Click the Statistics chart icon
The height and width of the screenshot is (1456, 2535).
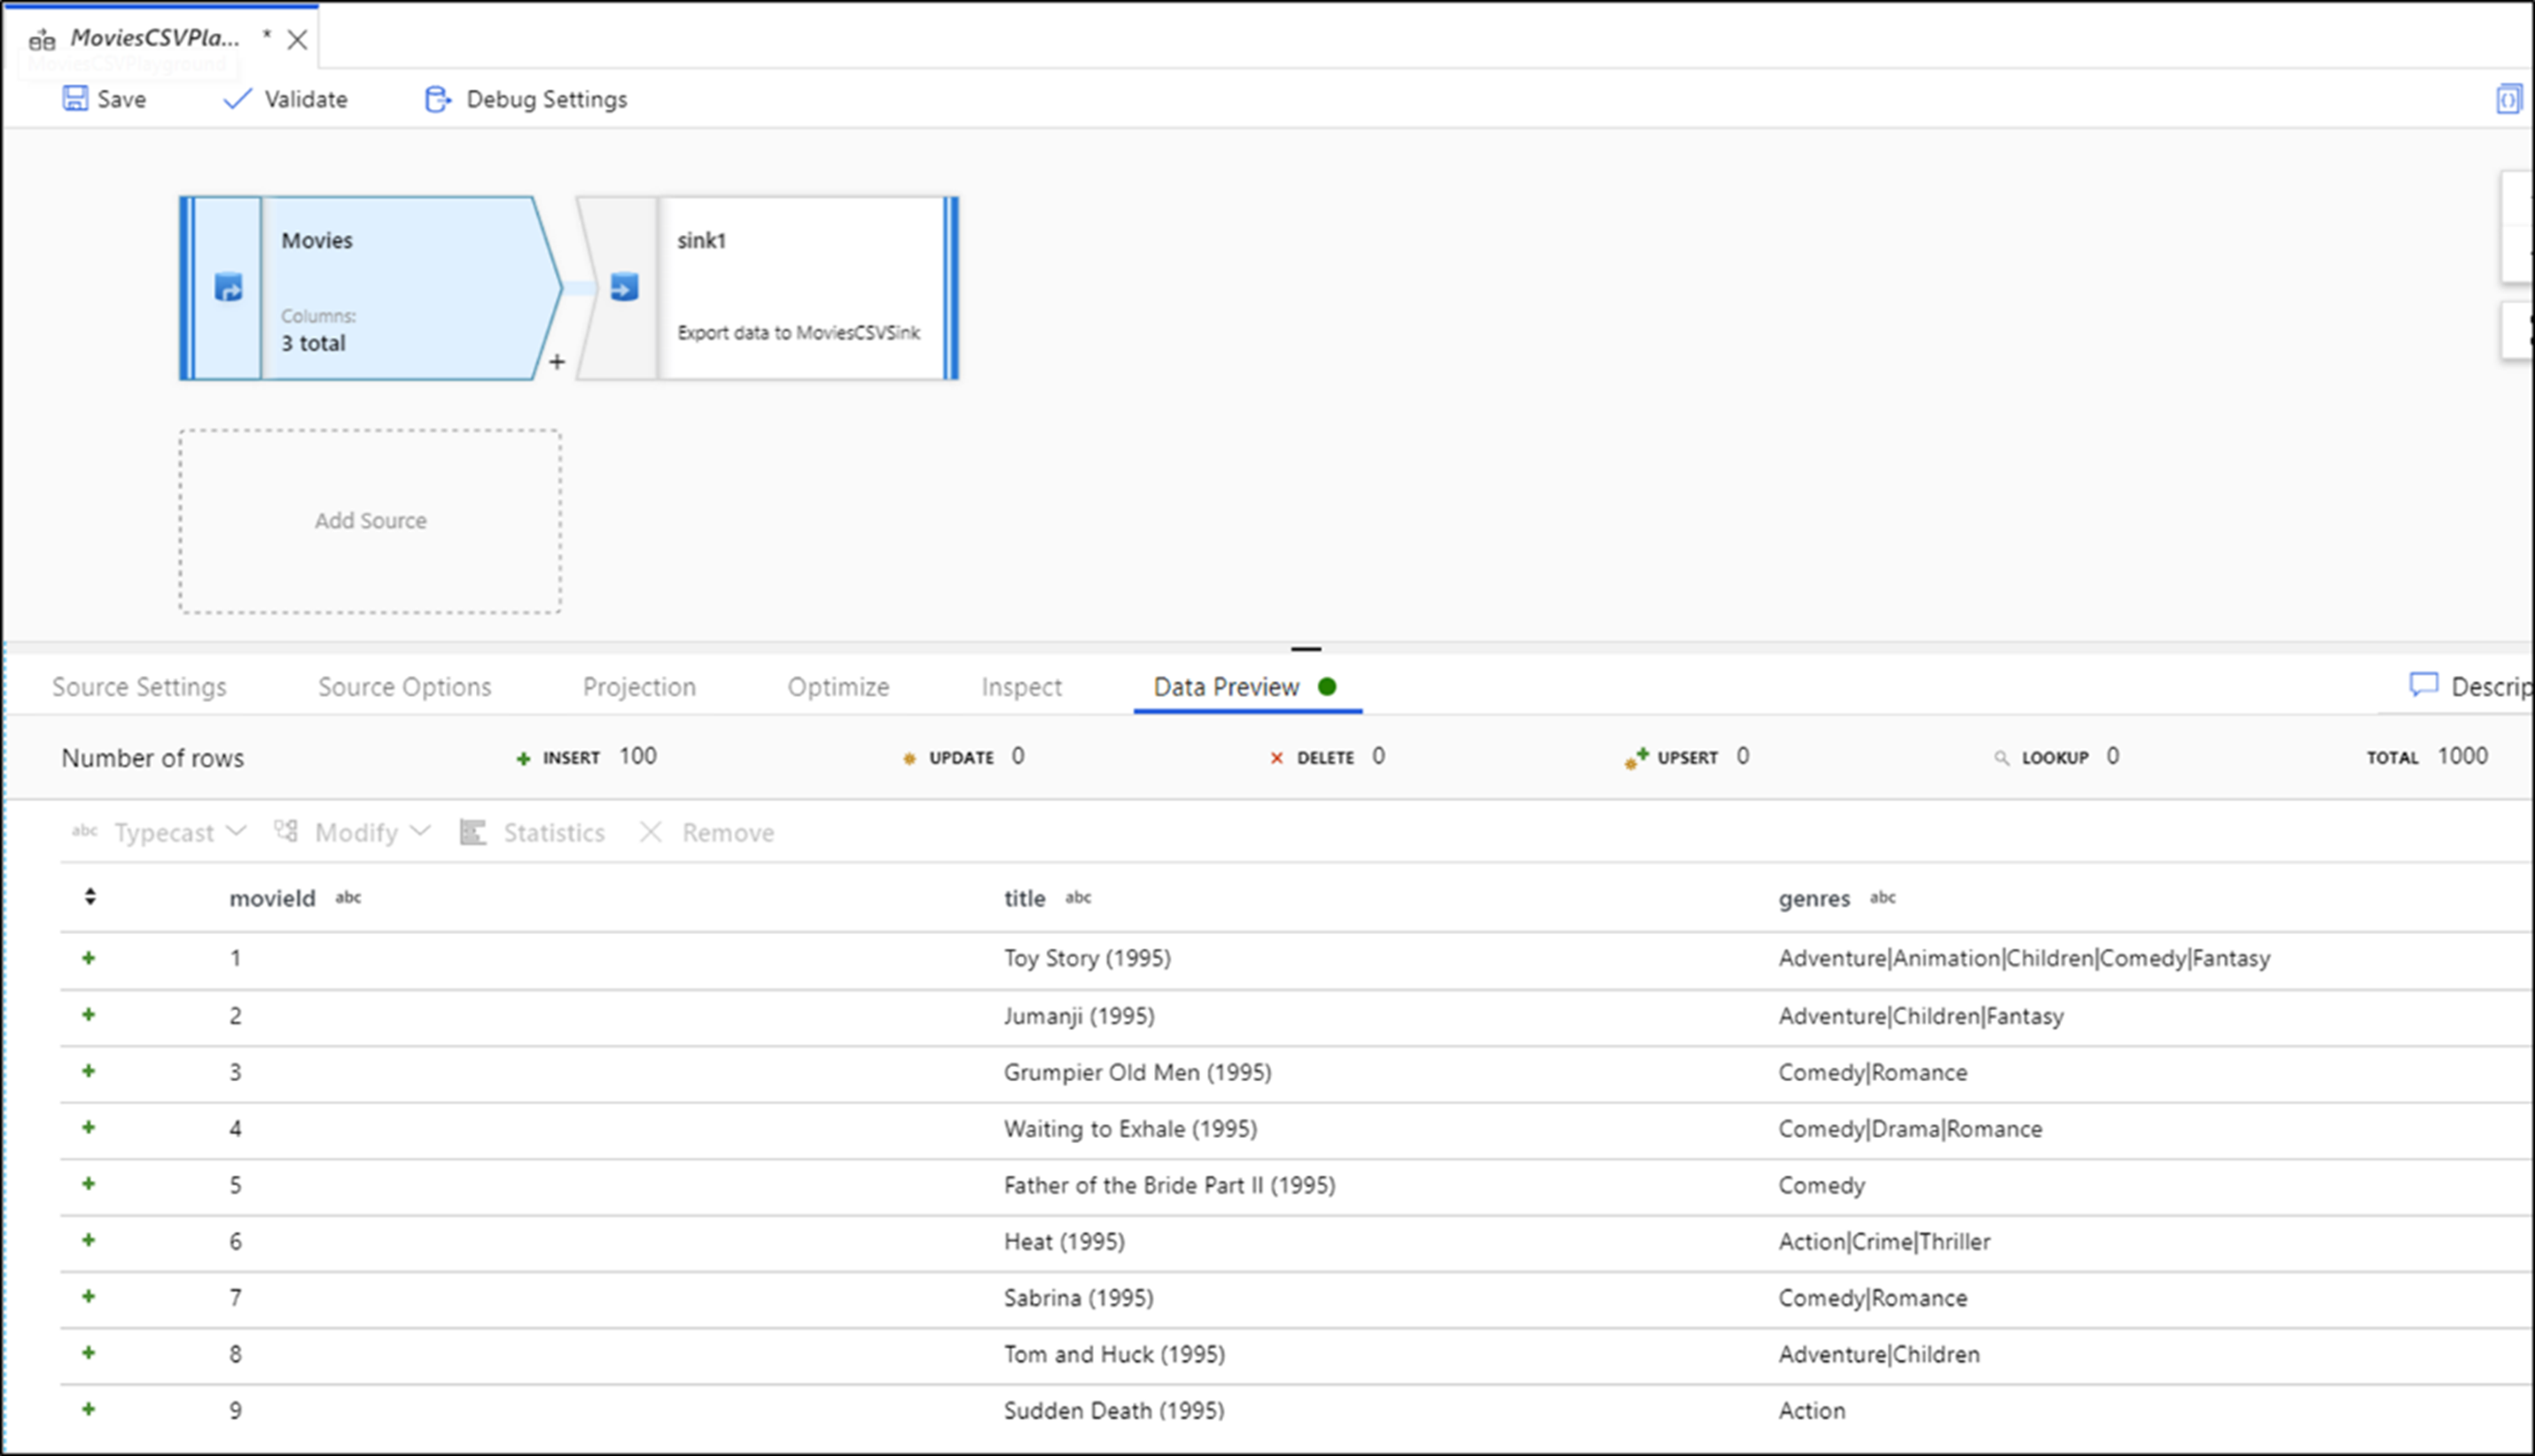click(472, 832)
